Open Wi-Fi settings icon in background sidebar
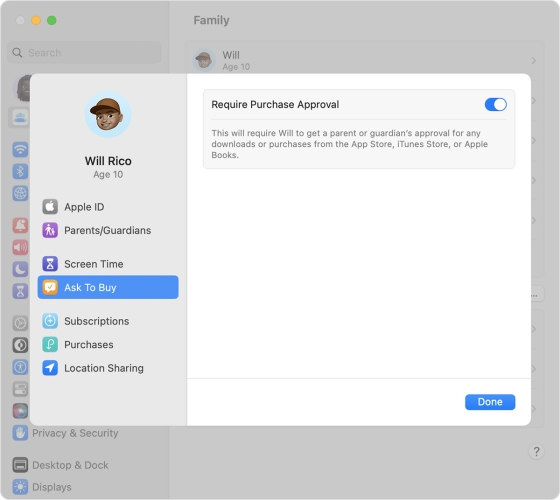Image resolution: width=560 pixels, height=500 pixels. pos(20,149)
